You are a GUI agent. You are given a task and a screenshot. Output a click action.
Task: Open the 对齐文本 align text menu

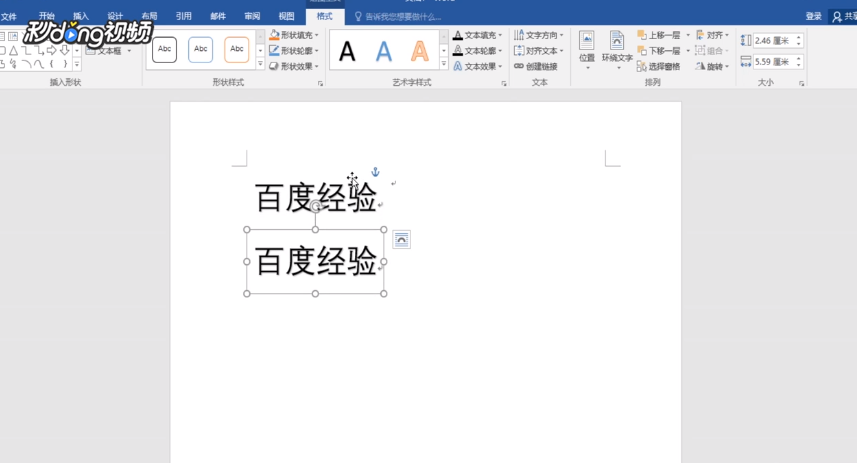pos(539,51)
